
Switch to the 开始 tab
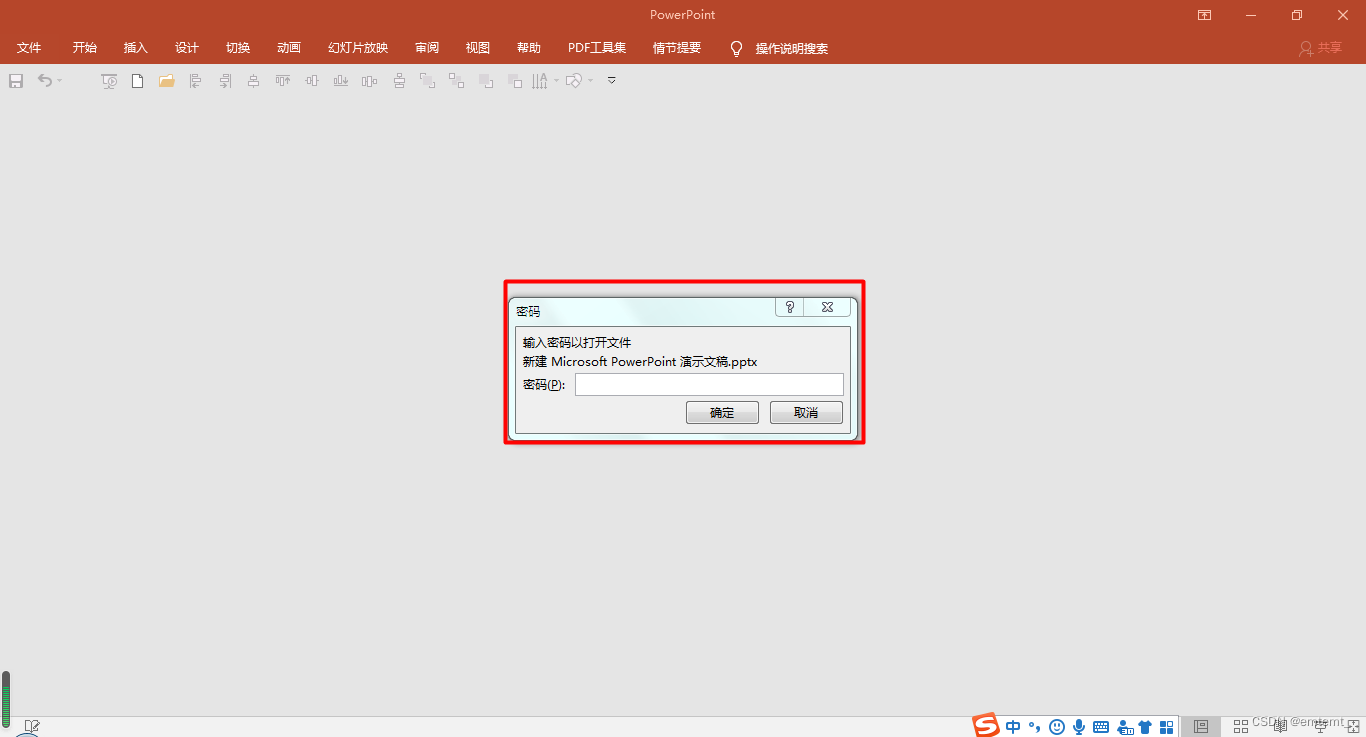(x=85, y=48)
